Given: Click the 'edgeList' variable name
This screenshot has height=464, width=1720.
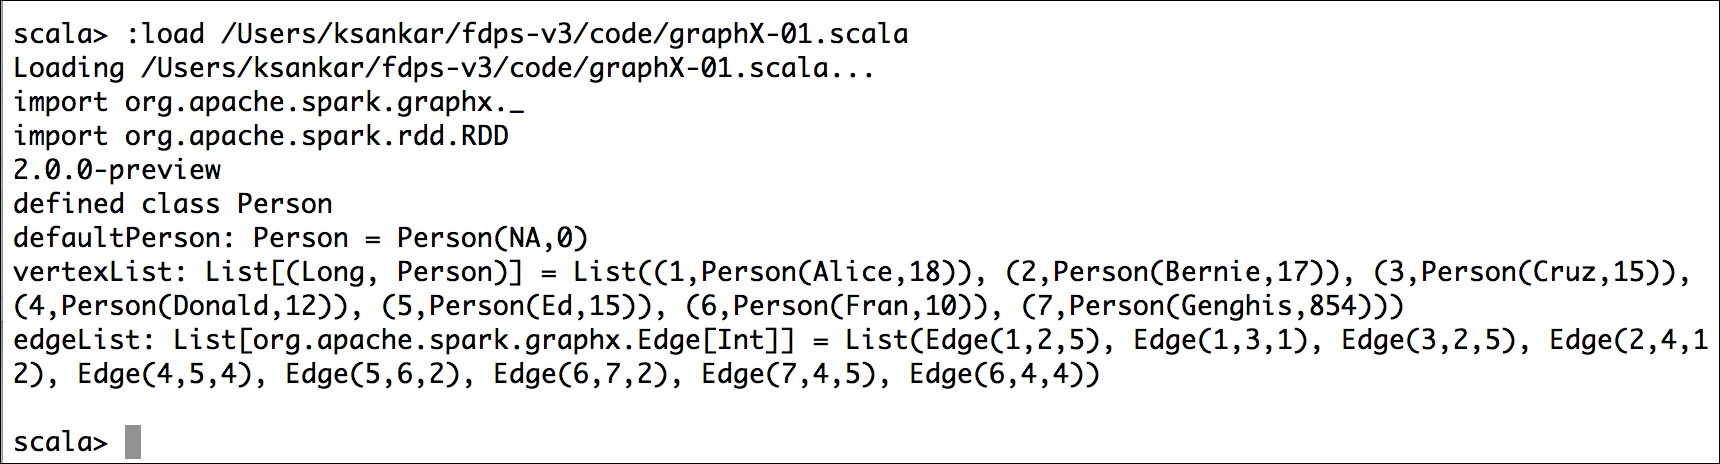Looking at the screenshot, I should pos(77,340).
